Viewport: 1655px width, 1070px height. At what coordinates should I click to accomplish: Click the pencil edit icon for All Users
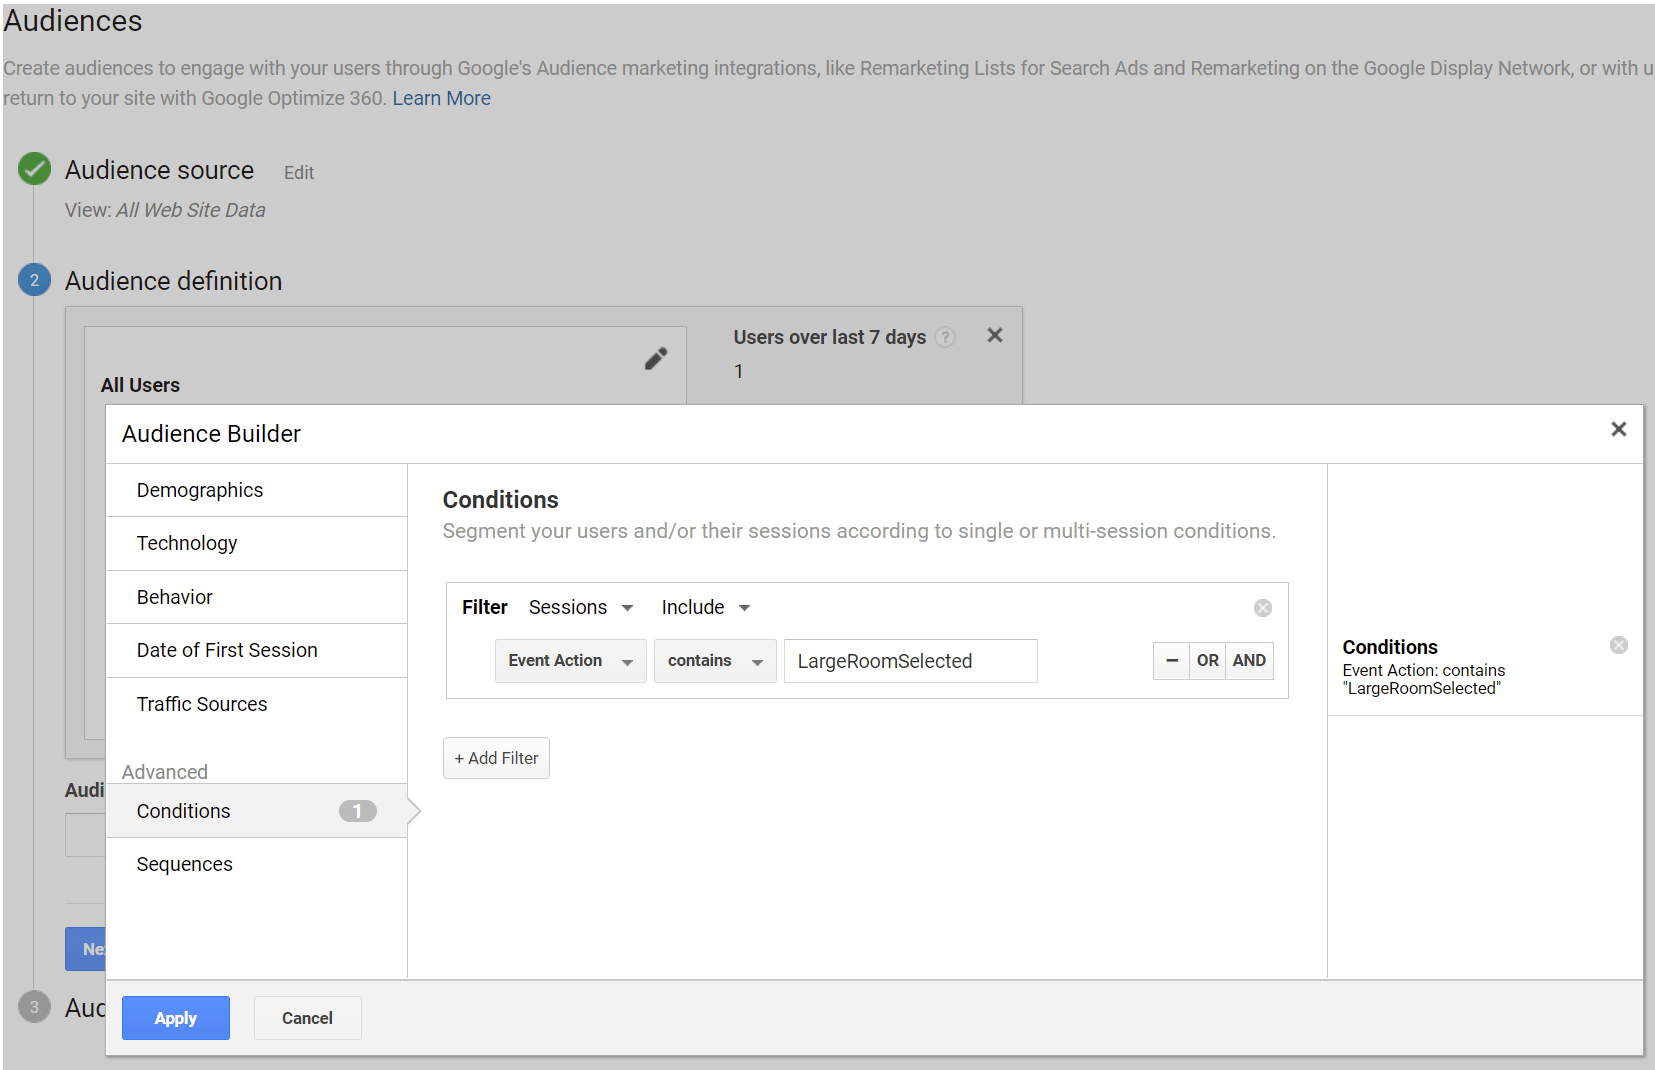point(656,358)
